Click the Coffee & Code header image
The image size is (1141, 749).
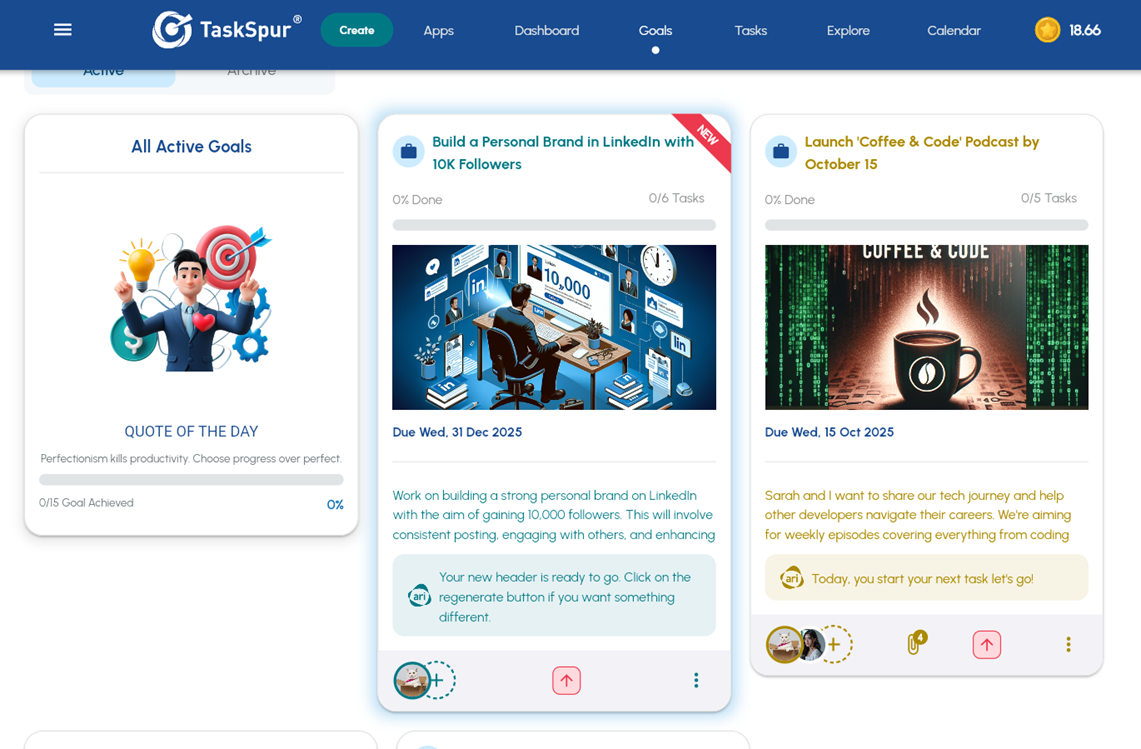point(926,327)
